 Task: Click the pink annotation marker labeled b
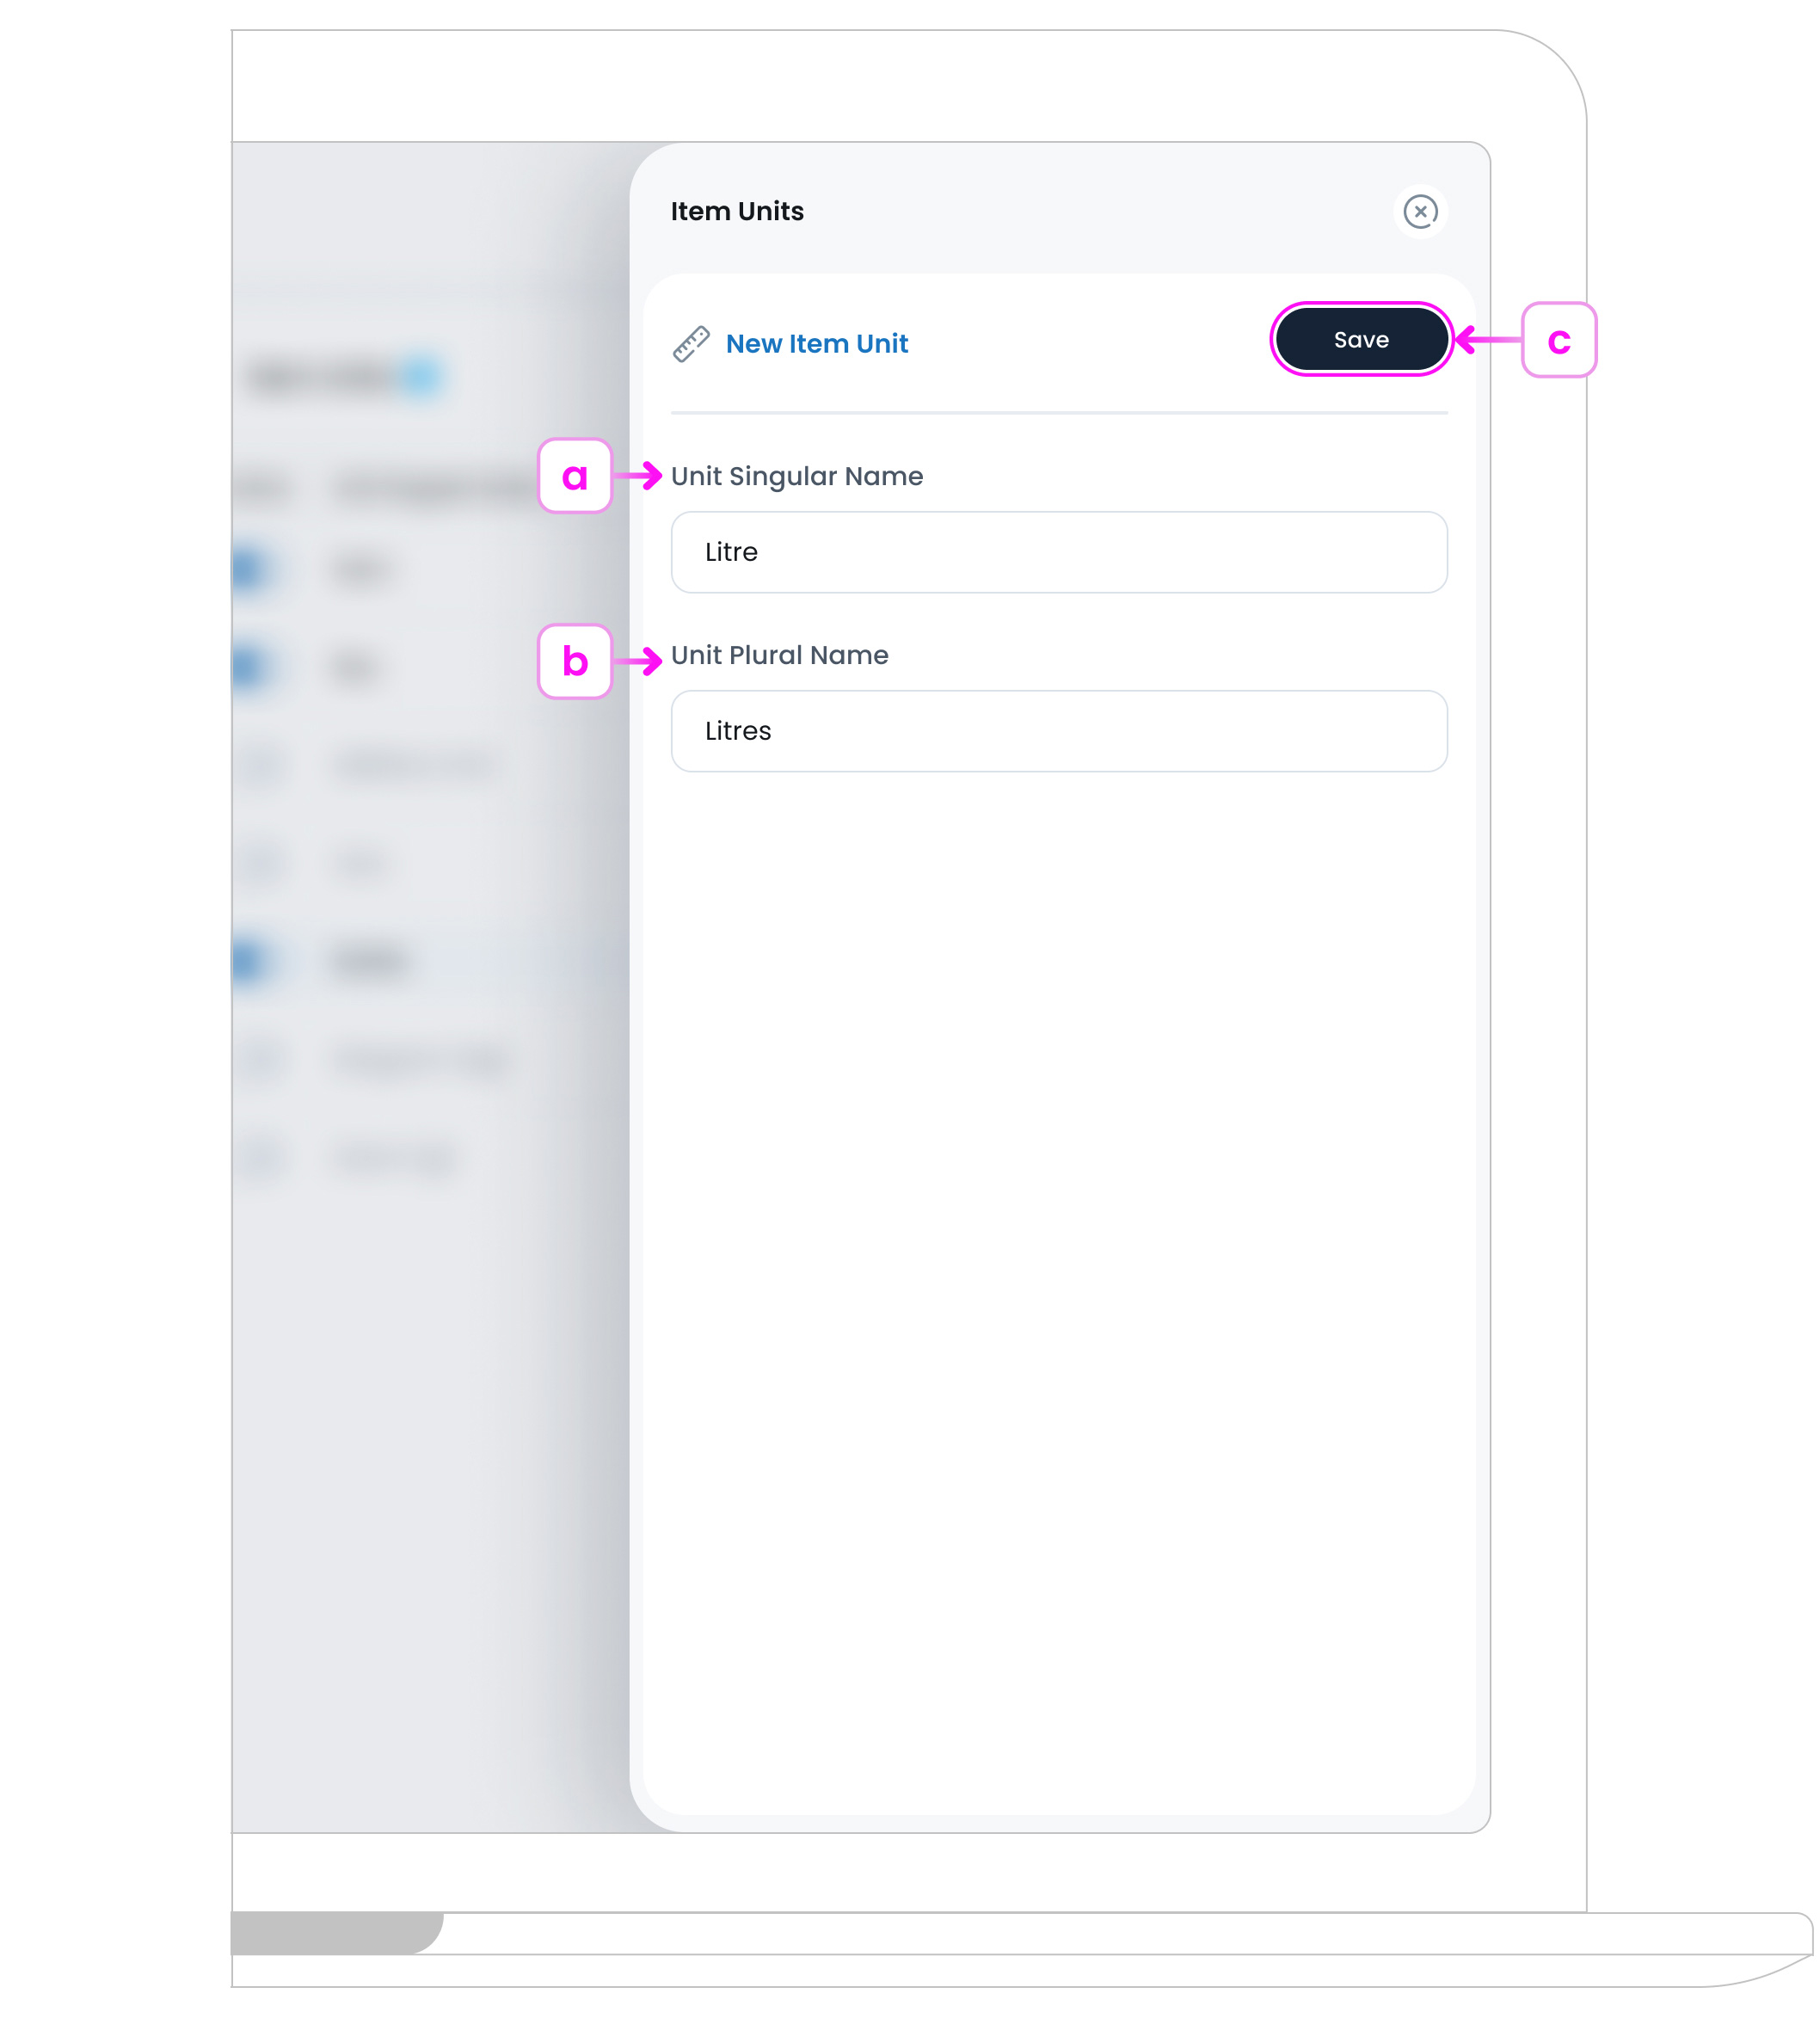pyautogui.click(x=575, y=661)
